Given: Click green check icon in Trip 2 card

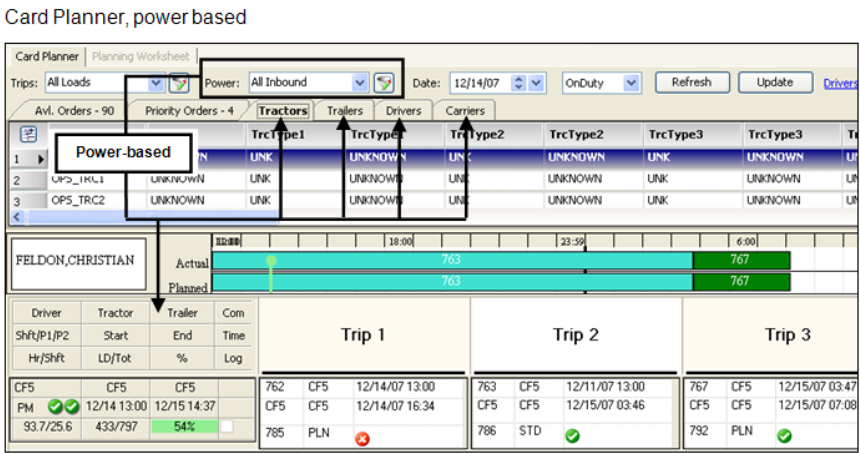Looking at the screenshot, I should [572, 436].
